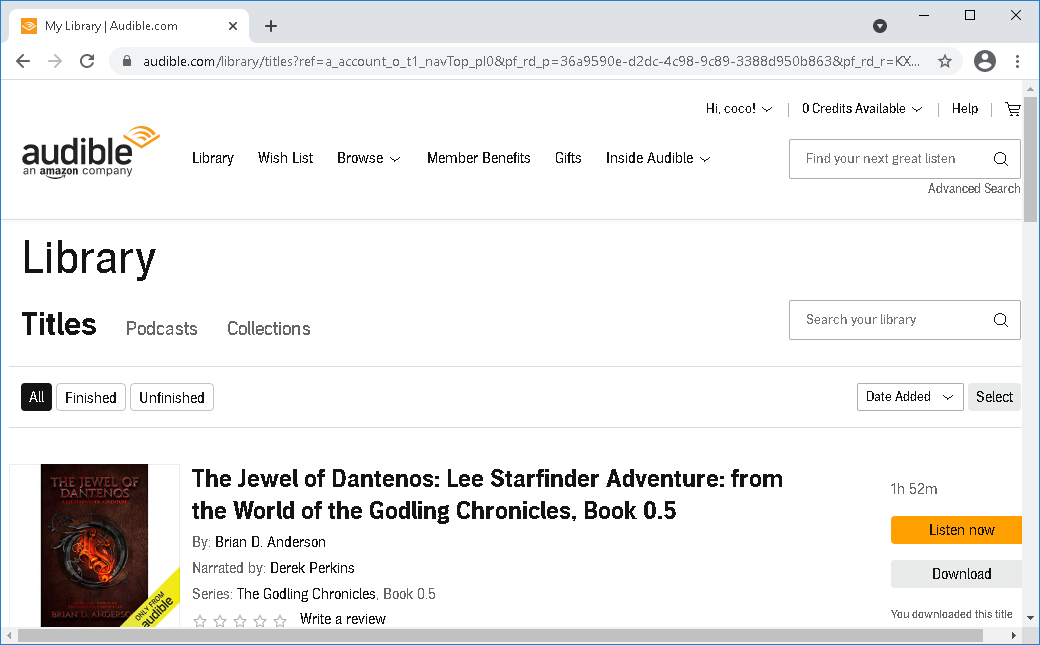Go to Wish List
This screenshot has height=645, width=1040.
click(285, 158)
